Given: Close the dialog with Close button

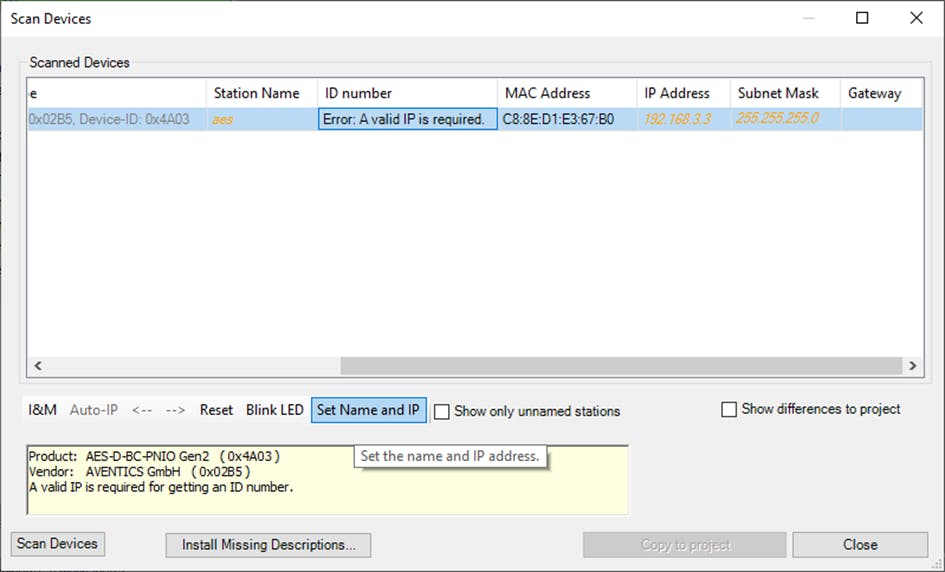Looking at the screenshot, I should [x=860, y=545].
